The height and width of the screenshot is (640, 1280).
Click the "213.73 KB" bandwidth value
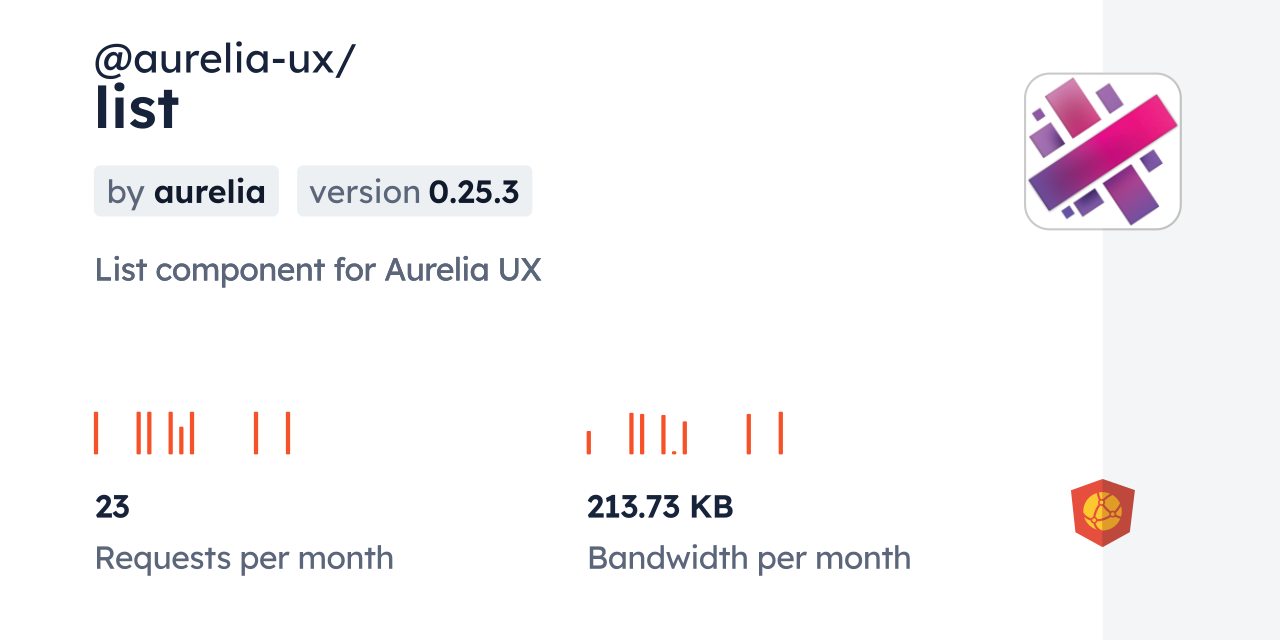pos(660,507)
